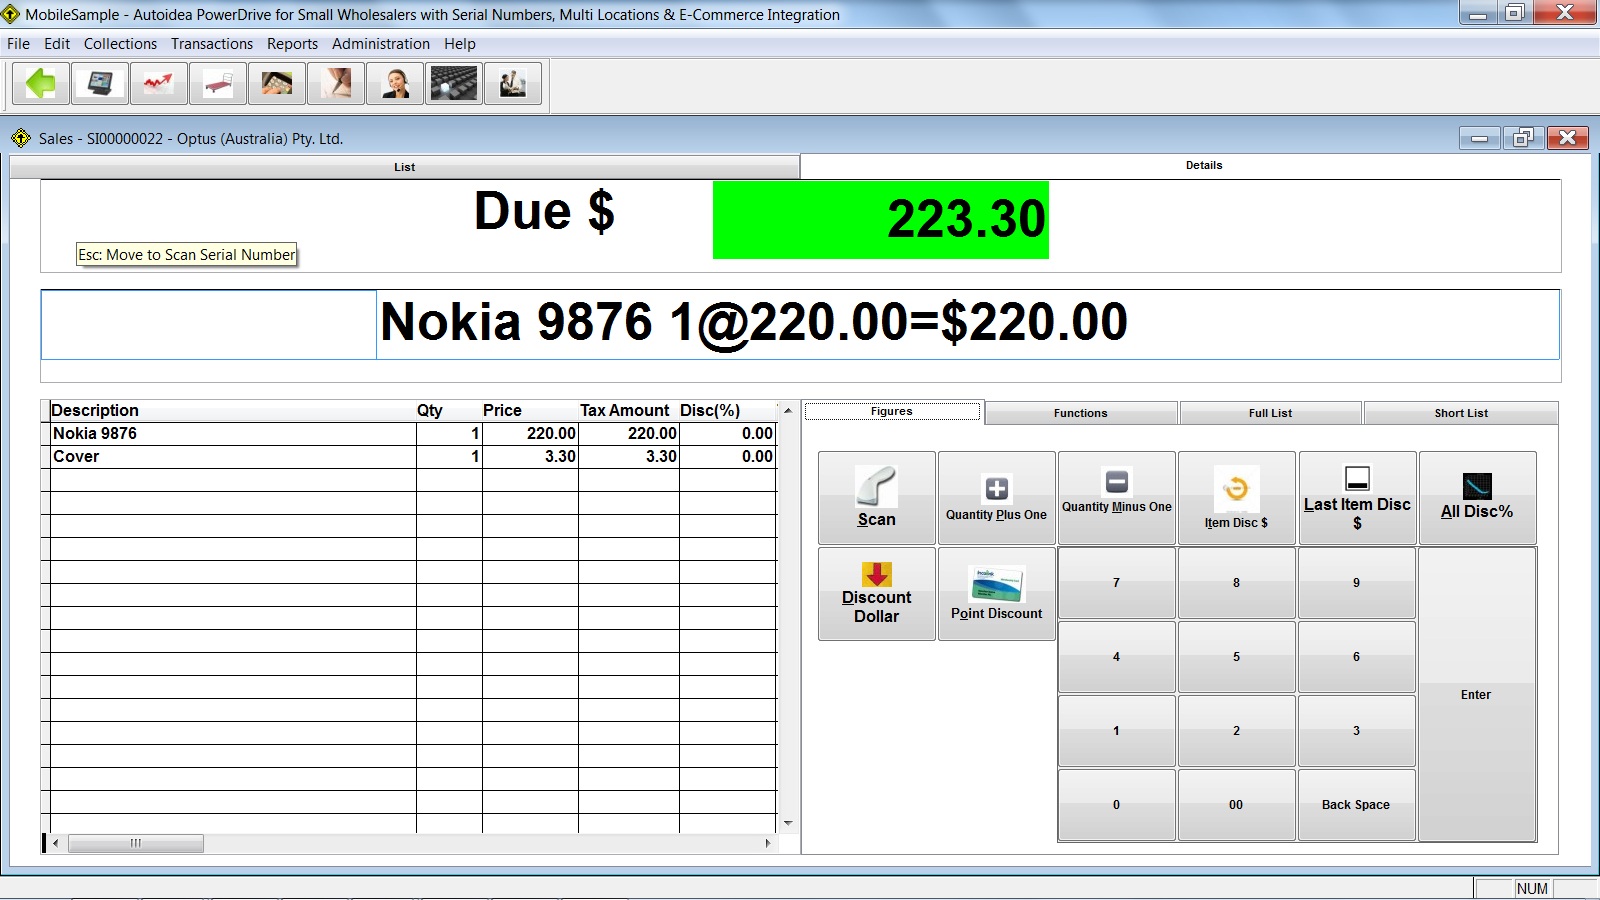Click the calculator keypad toolbar icon
Image resolution: width=1600 pixels, height=900 pixels.
(x=454, y=84)
